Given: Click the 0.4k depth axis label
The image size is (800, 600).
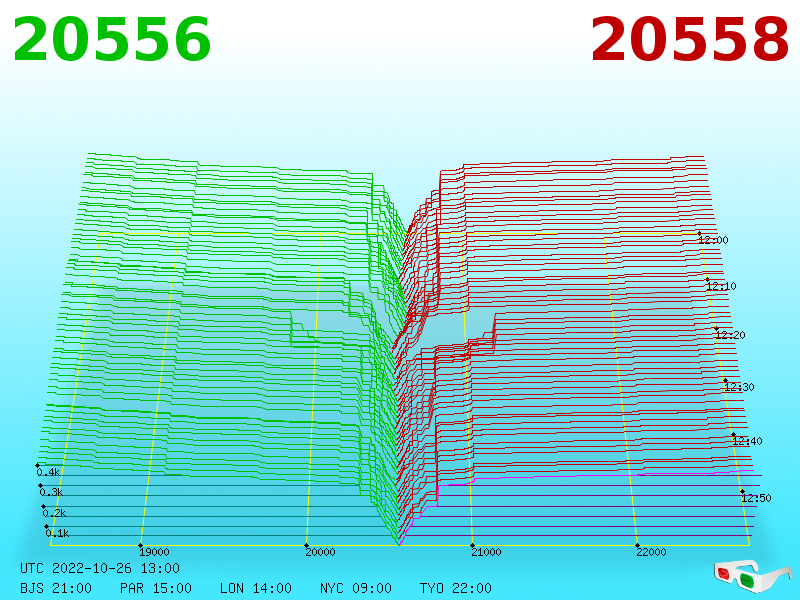Looking at the screenshot, I should point(48,472).
